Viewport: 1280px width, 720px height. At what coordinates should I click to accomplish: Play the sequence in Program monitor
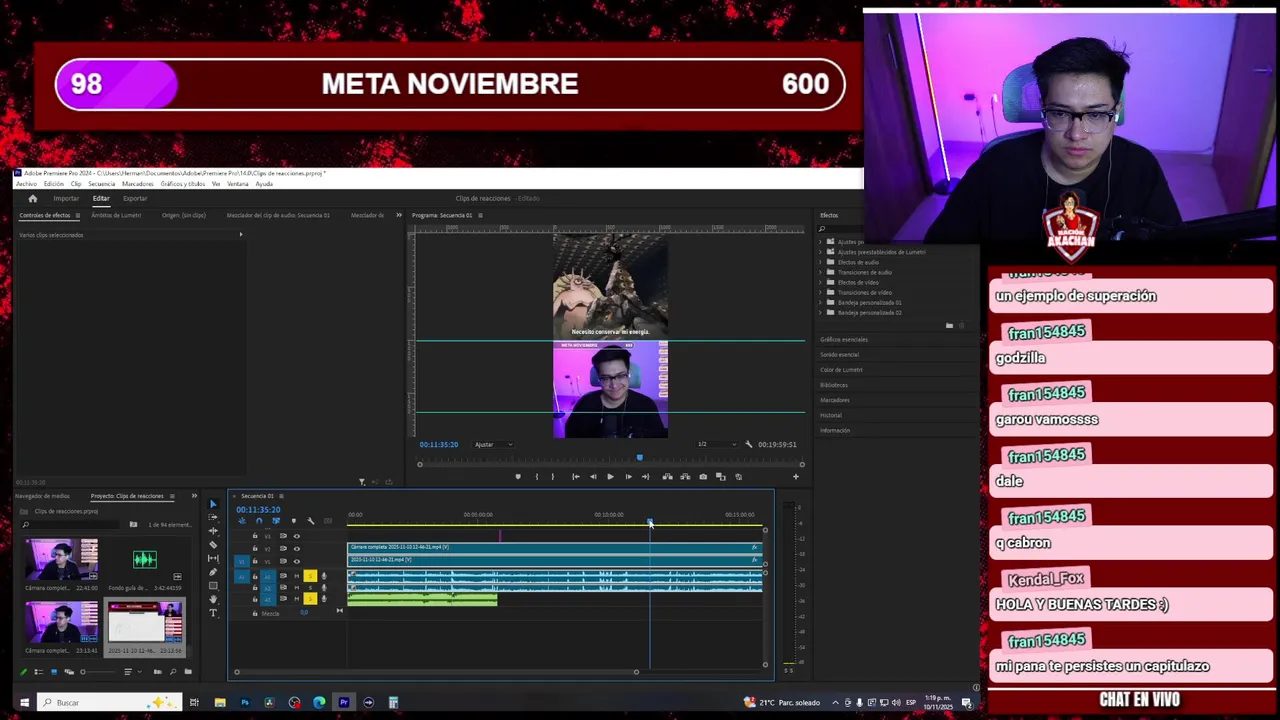[x=610, y=477]
